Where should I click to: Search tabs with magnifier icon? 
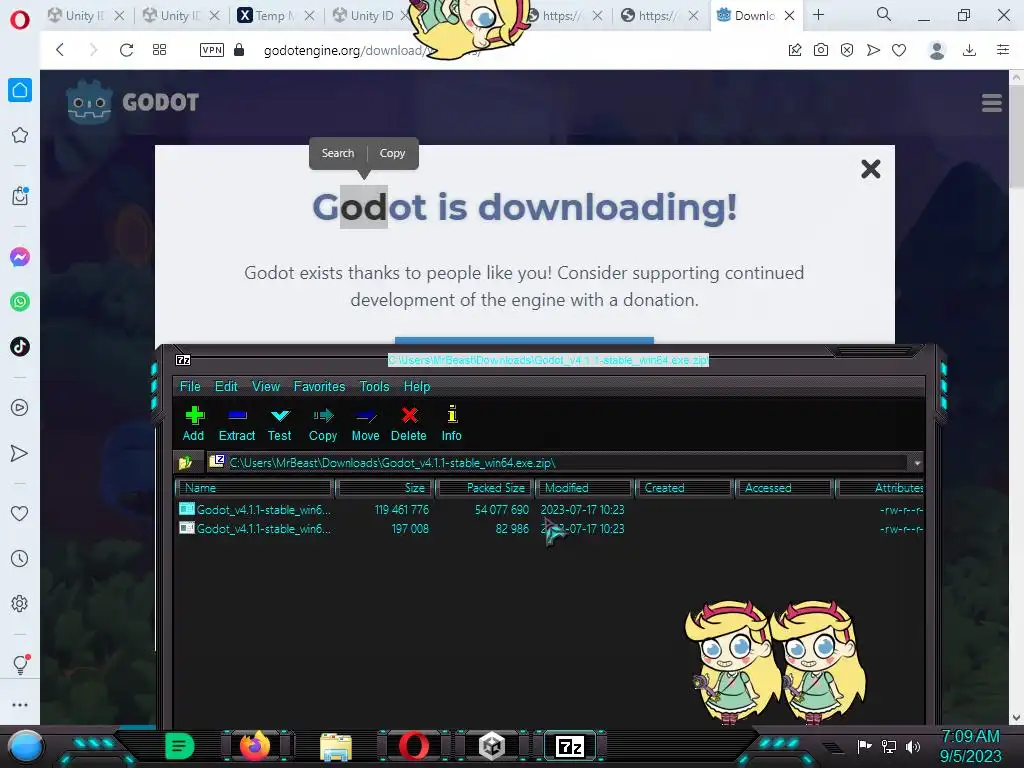pos(884,15)
